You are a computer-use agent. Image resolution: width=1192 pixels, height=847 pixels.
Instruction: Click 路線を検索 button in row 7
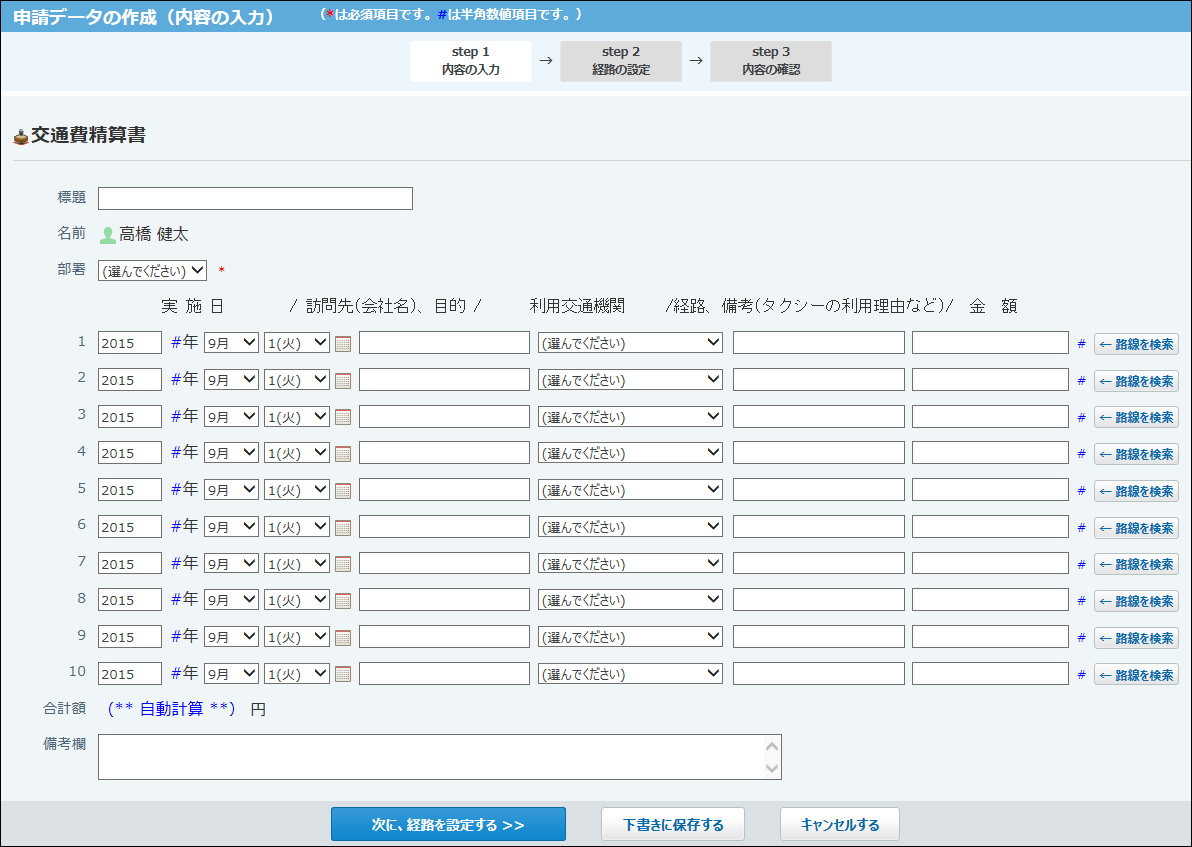click(x=1136, y=564)
